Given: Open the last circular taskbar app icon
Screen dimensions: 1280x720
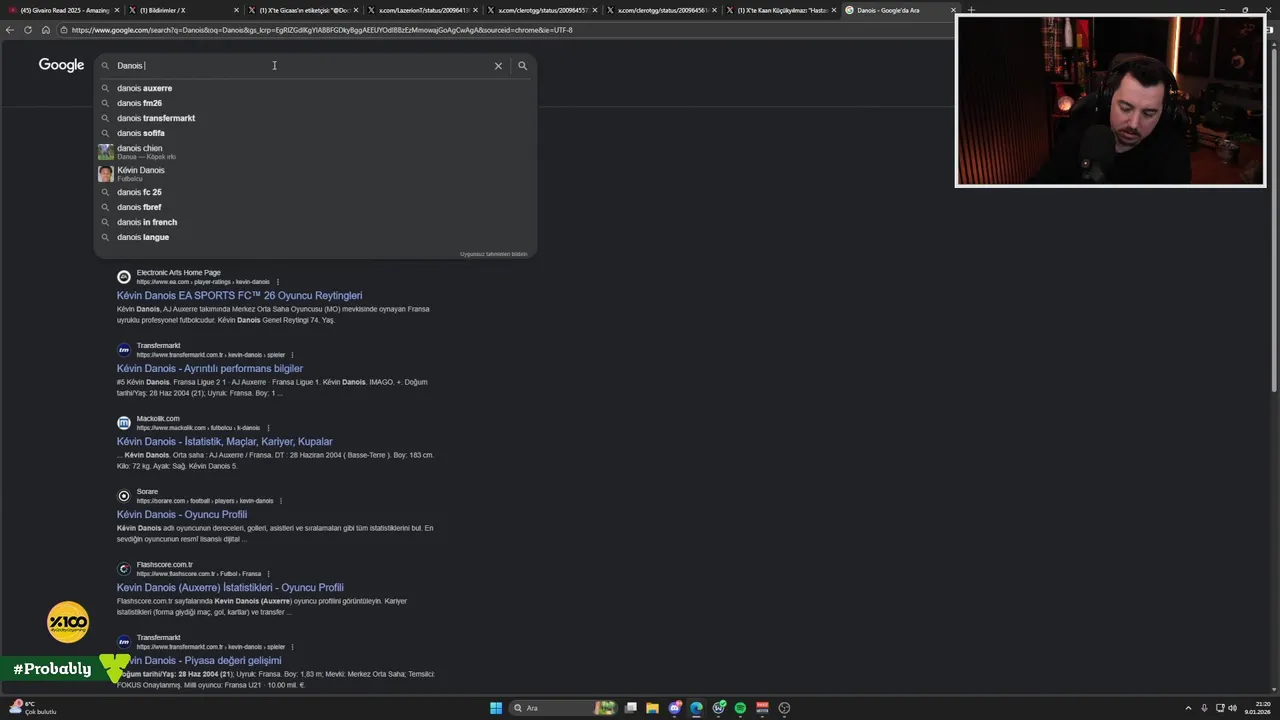Looking at the screenshot, I should coord(785,708).
